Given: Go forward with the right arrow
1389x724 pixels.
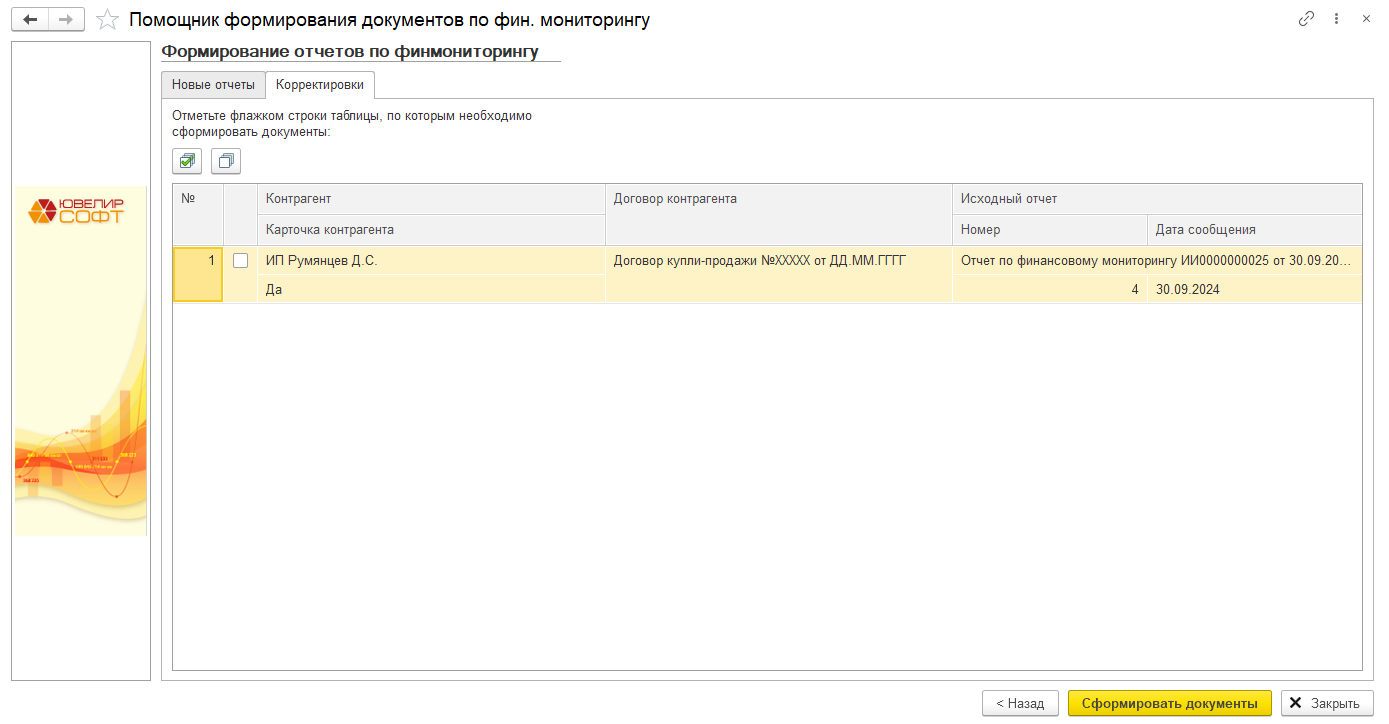Looking at the screenshot, I should tap(66, 19).
